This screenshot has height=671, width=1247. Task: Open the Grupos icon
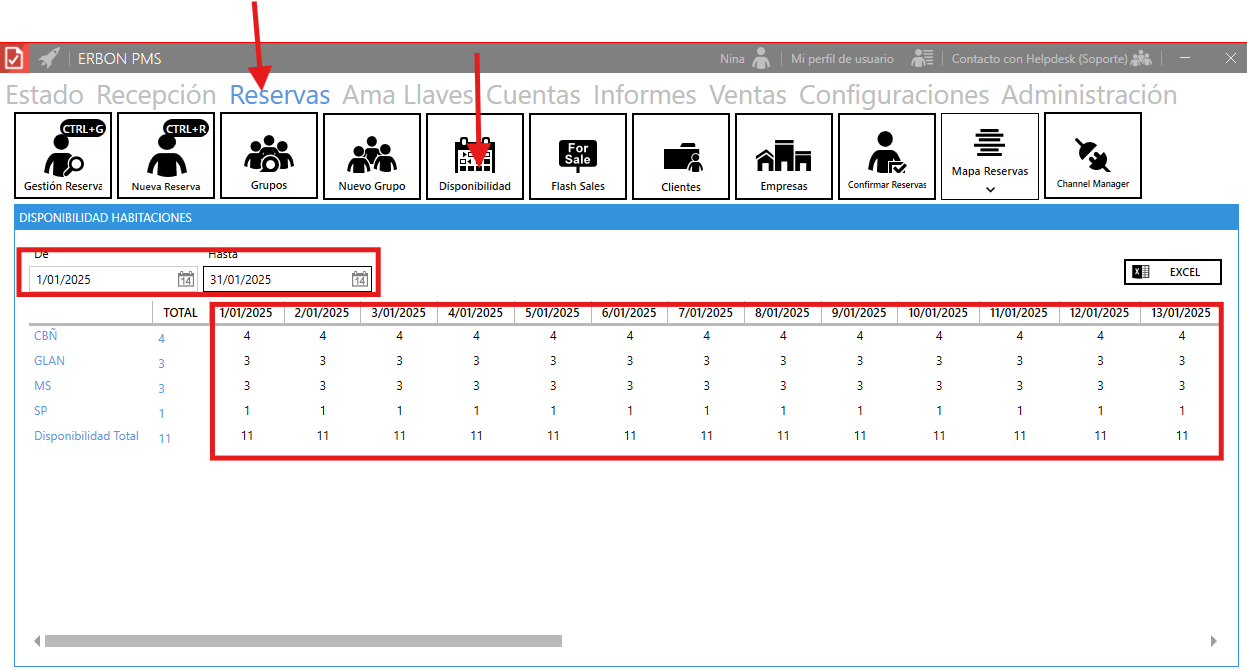coord(269,155)
